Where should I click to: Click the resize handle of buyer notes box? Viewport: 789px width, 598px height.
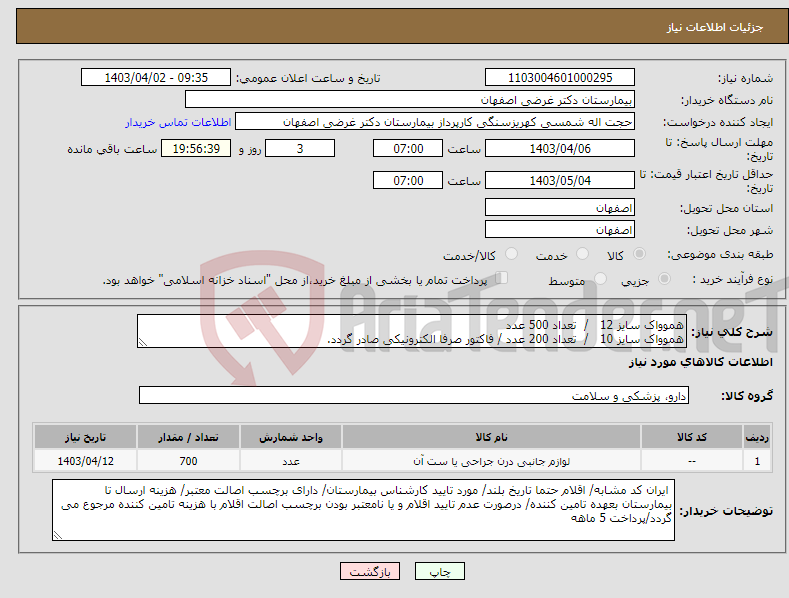[58, 536]
